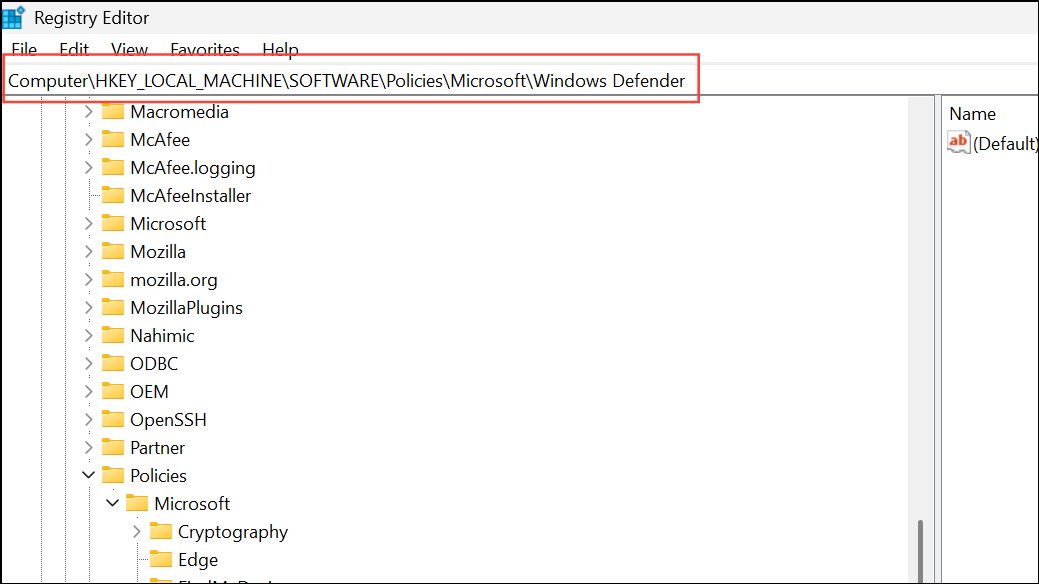This screenshot has width=1039, height=584.
Task: Click the OpenSSH folder icon
Action: (x=113, y=419)
